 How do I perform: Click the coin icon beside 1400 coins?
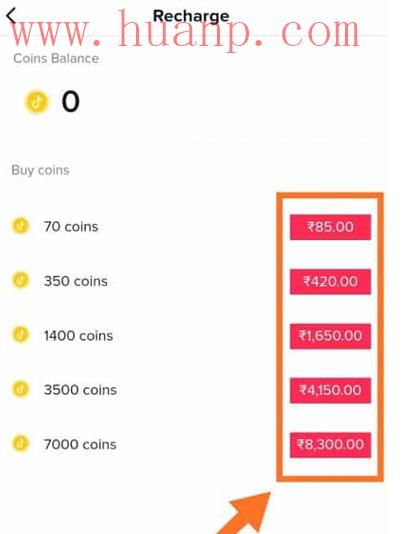tap(21, 335)
